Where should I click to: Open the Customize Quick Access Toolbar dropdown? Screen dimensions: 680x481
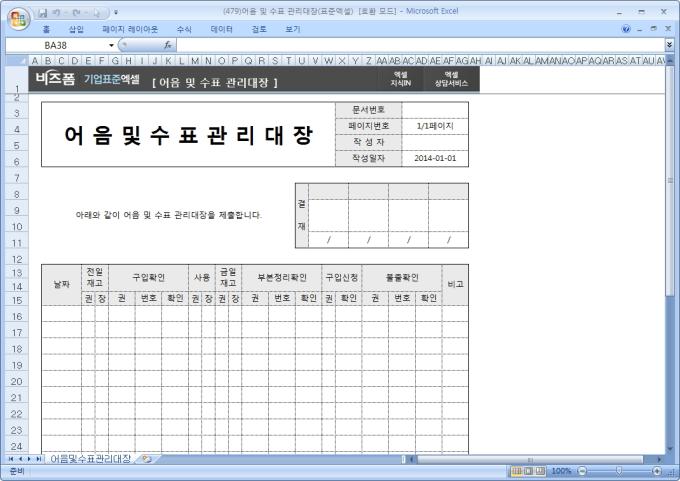coord(116,13)
